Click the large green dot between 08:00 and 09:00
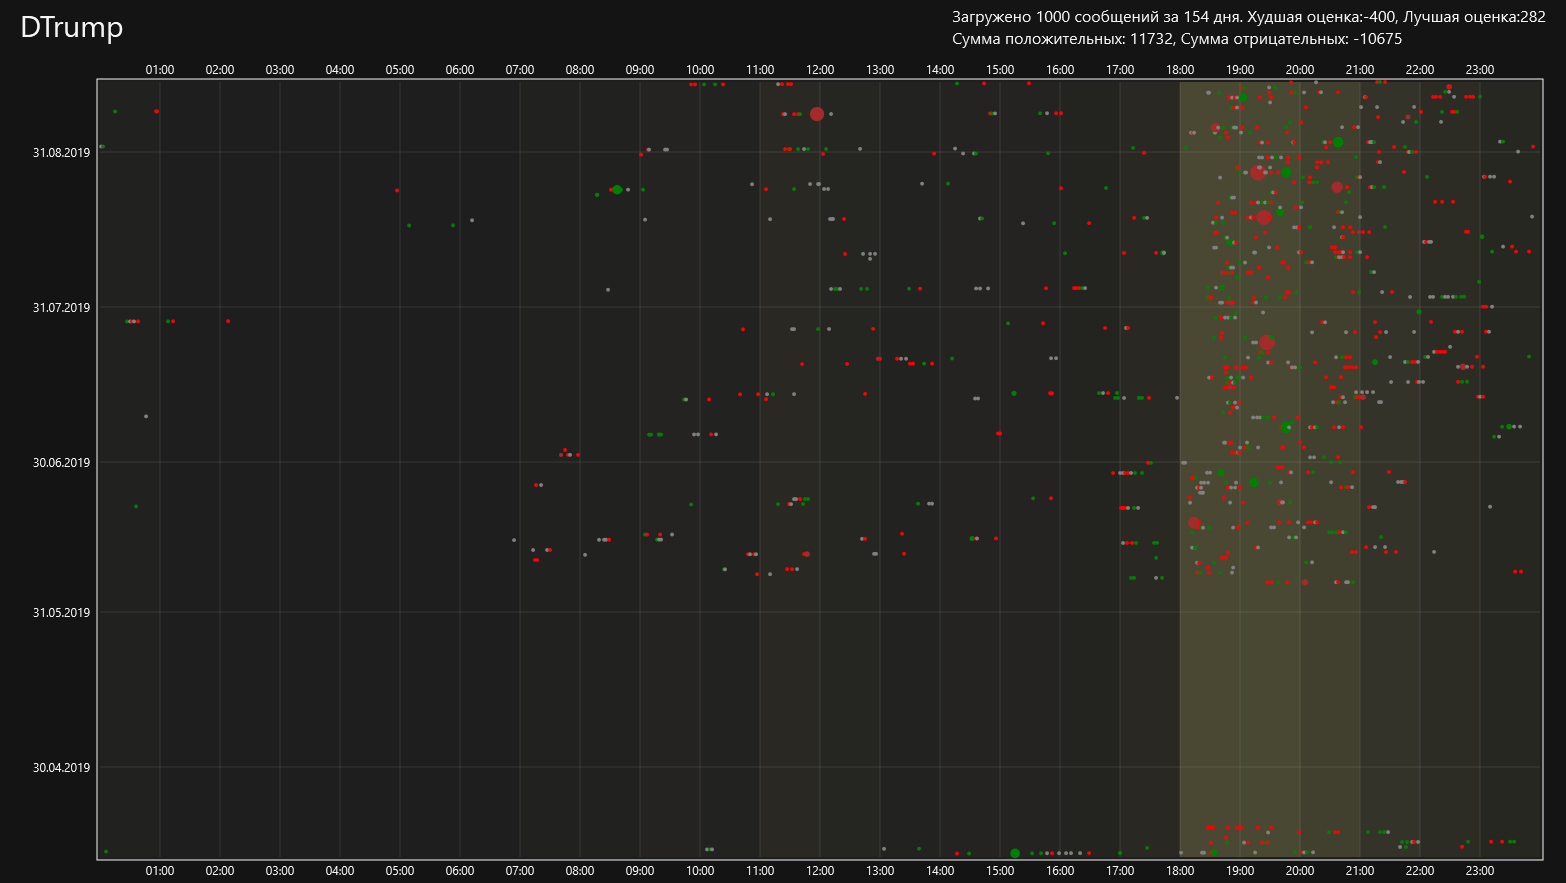The width and height of the screenshot is (1566, 883). coord(617,190)
